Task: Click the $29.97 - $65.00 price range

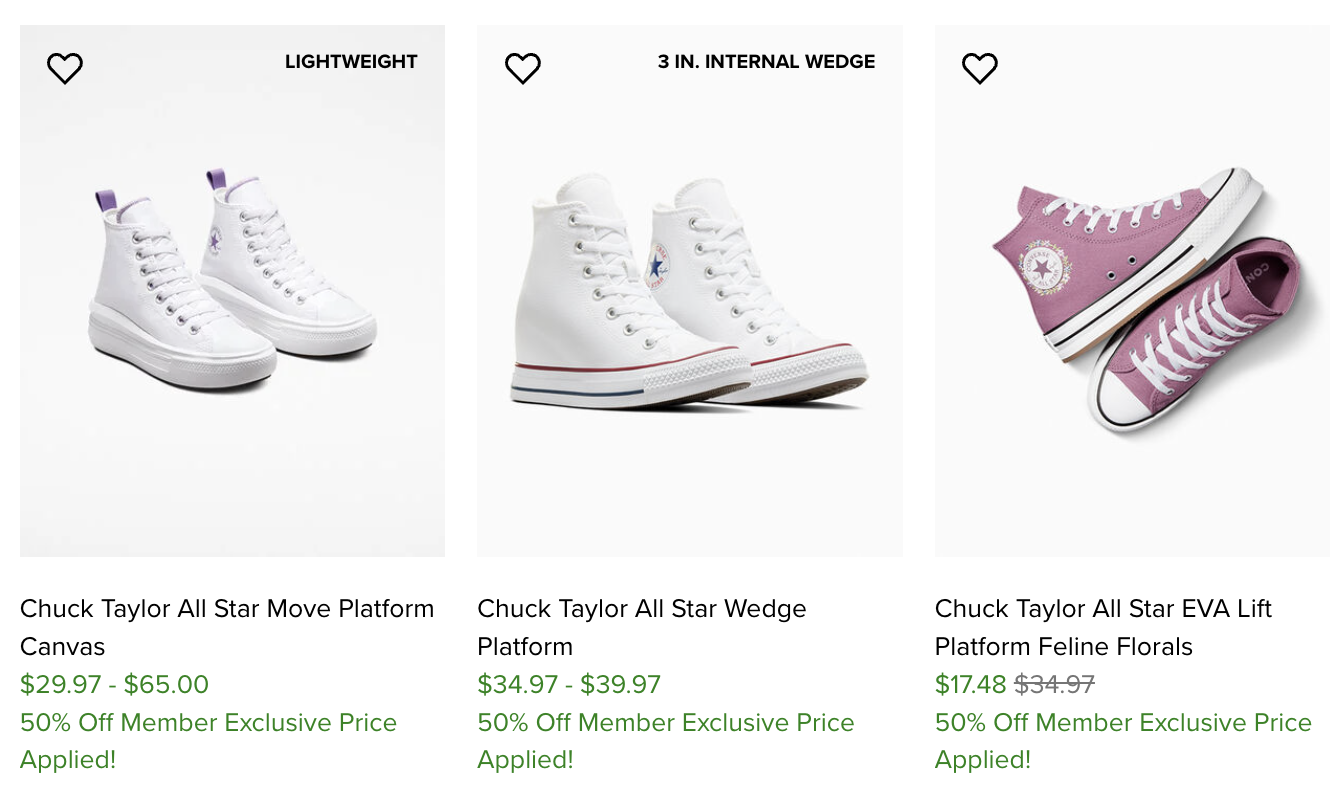Action: coord(114,685)
